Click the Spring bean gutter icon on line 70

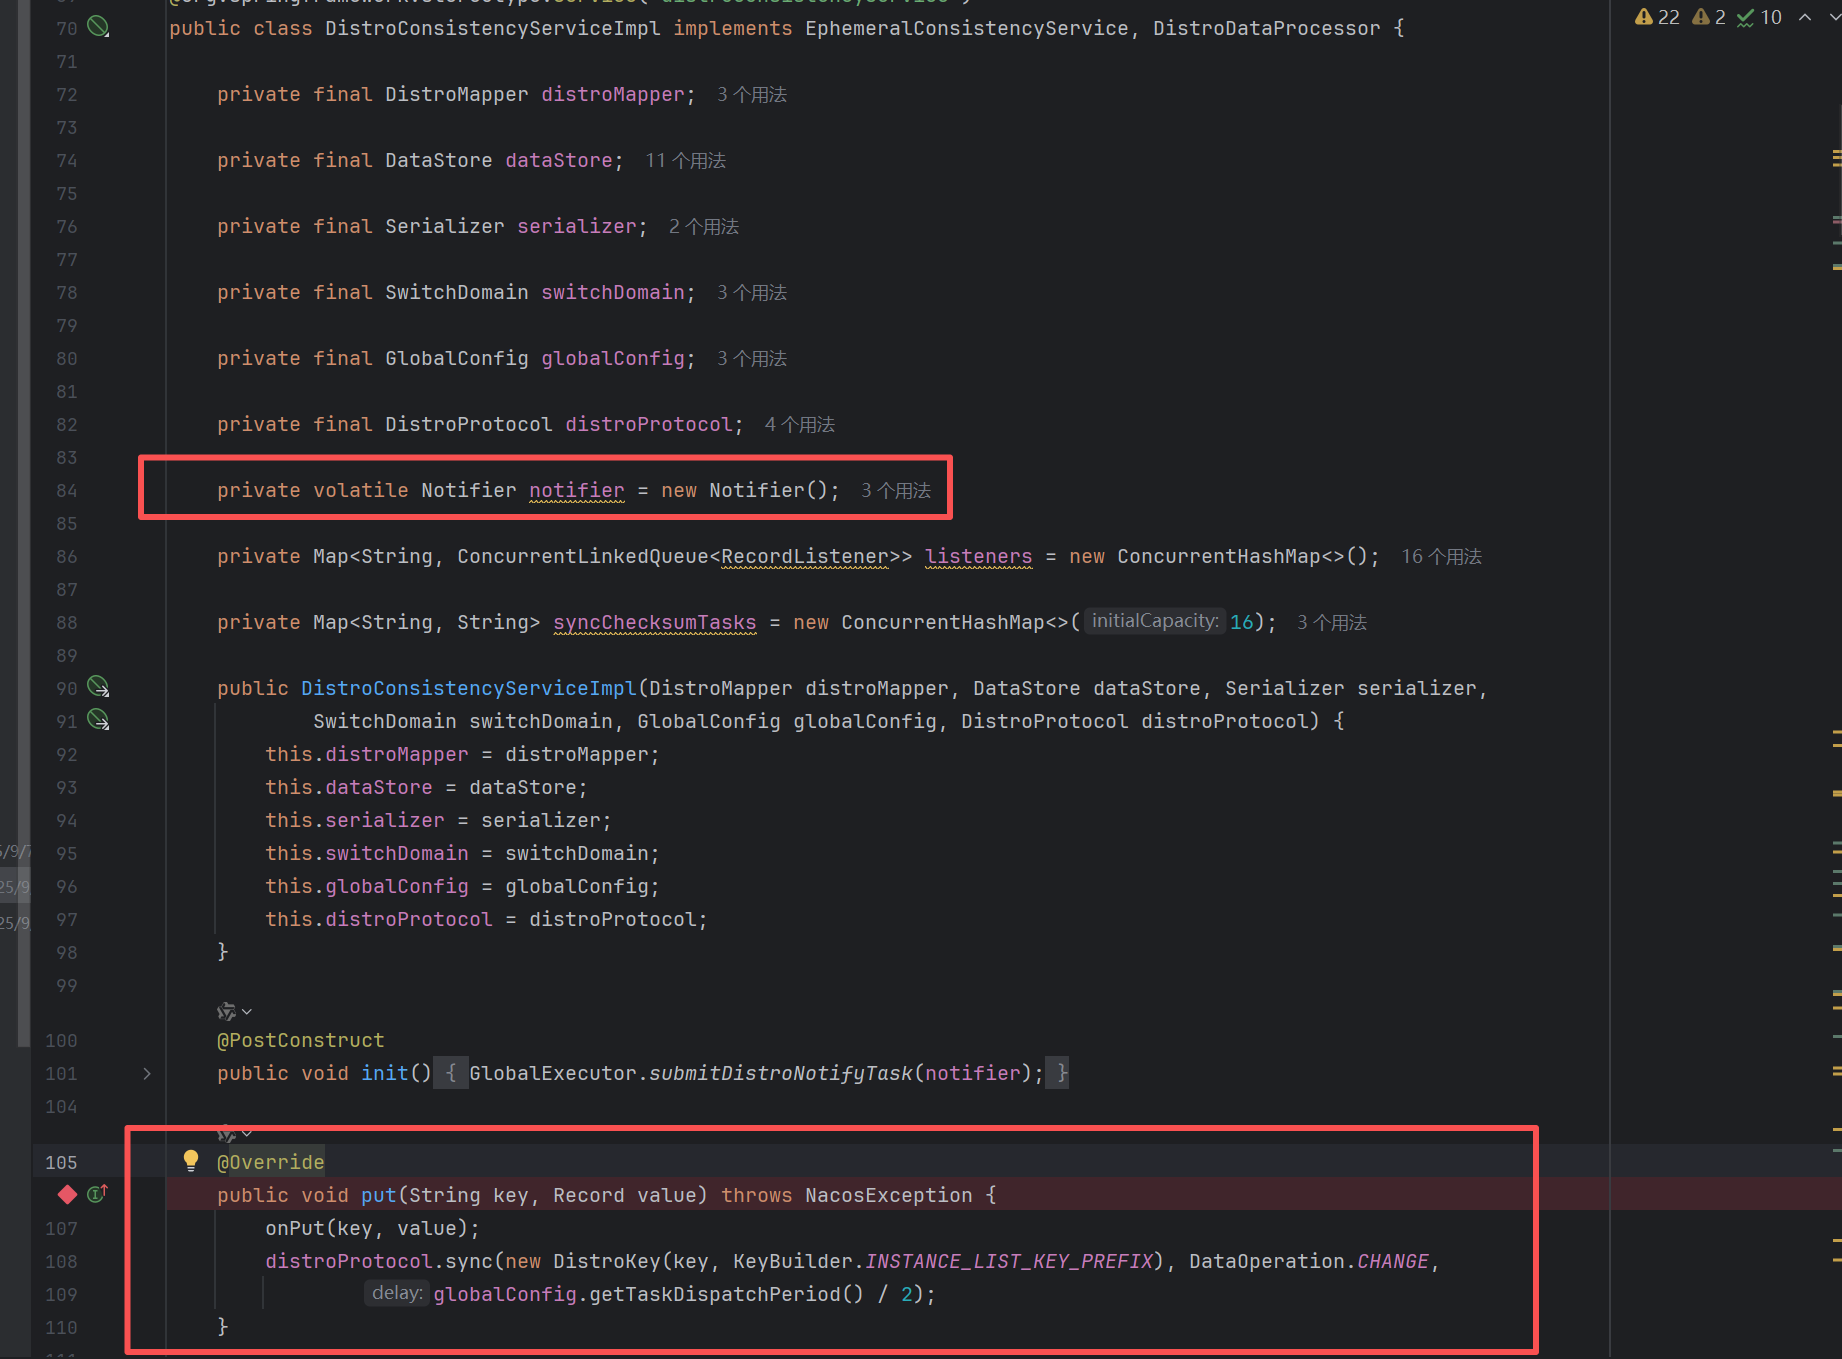tap(98, 27)
